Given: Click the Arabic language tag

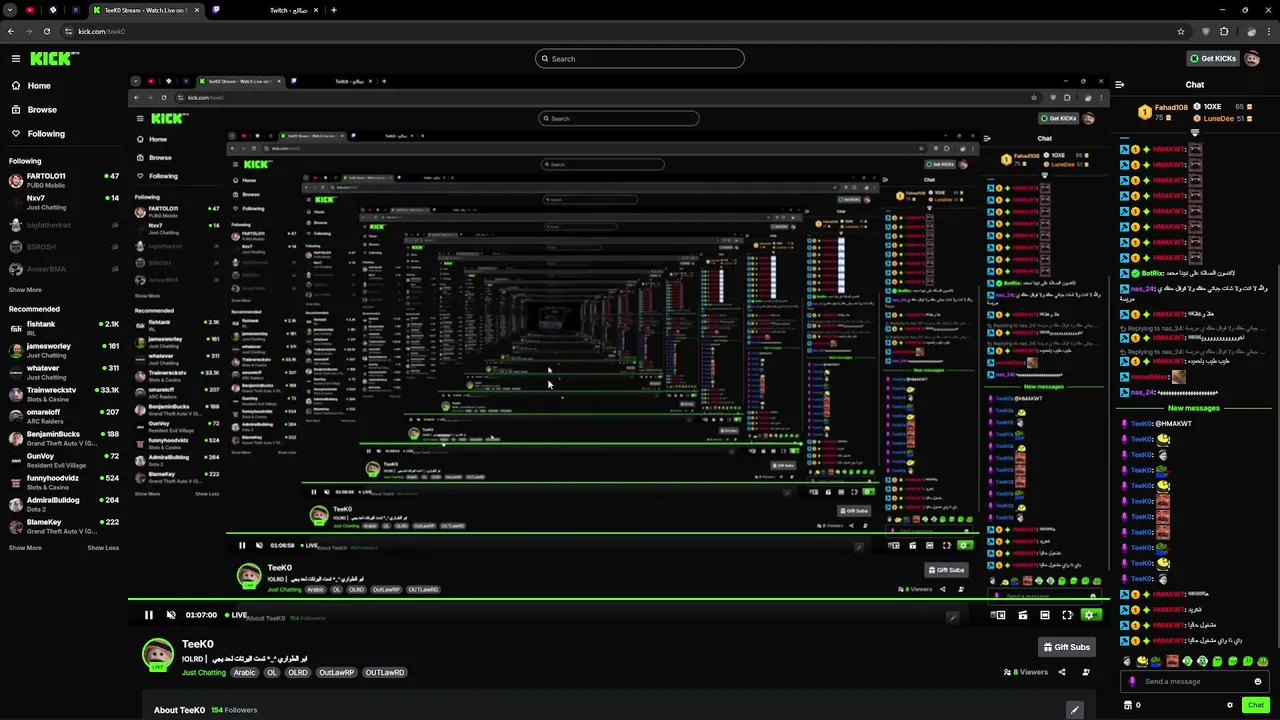Looking at the screenshot, I should click(x=245, y=673).
